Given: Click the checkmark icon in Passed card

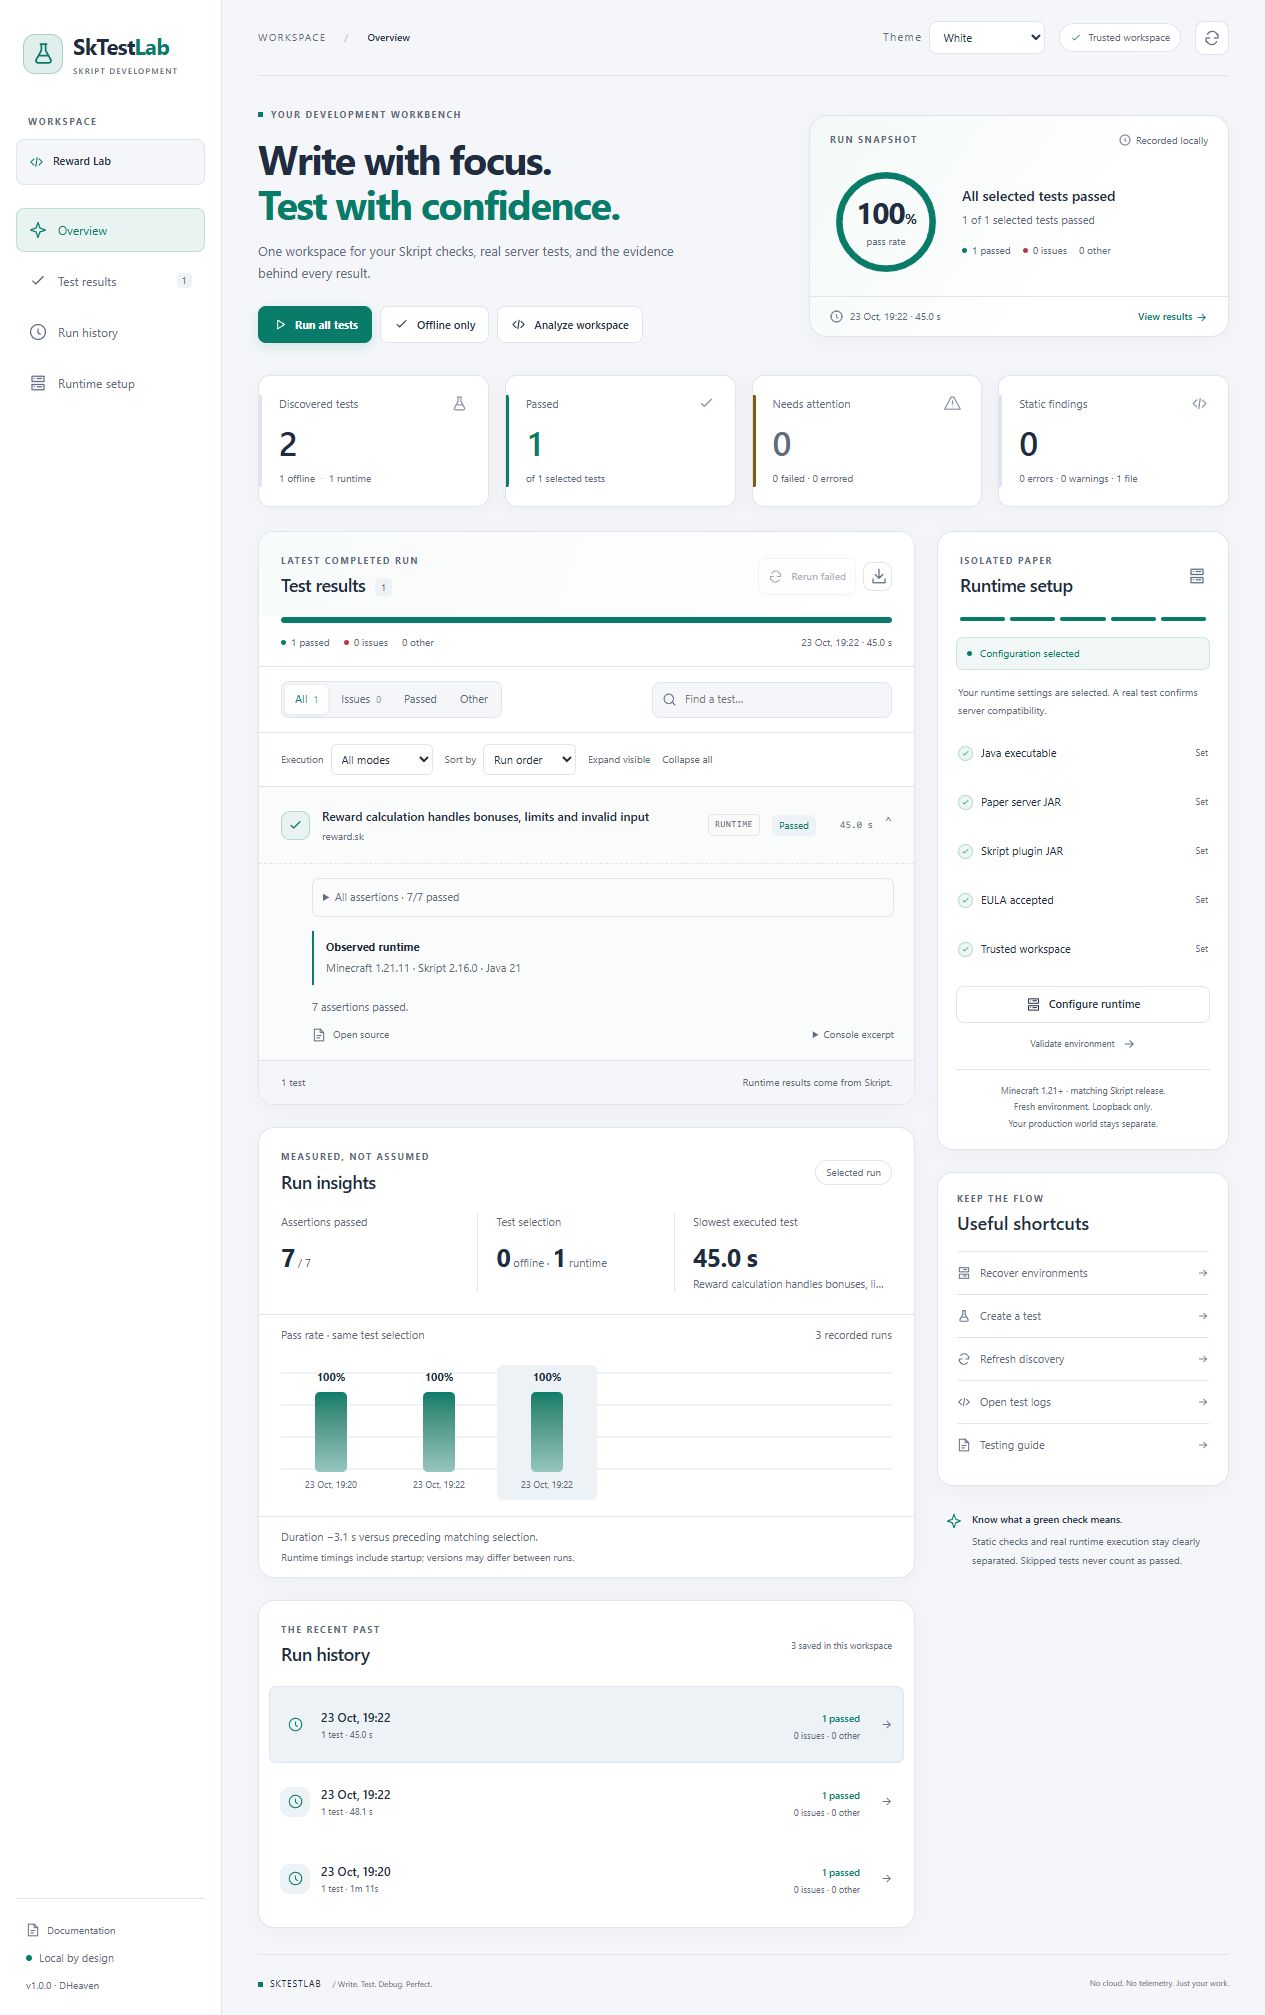Looking at the screenshot, I should click(706, 403).
